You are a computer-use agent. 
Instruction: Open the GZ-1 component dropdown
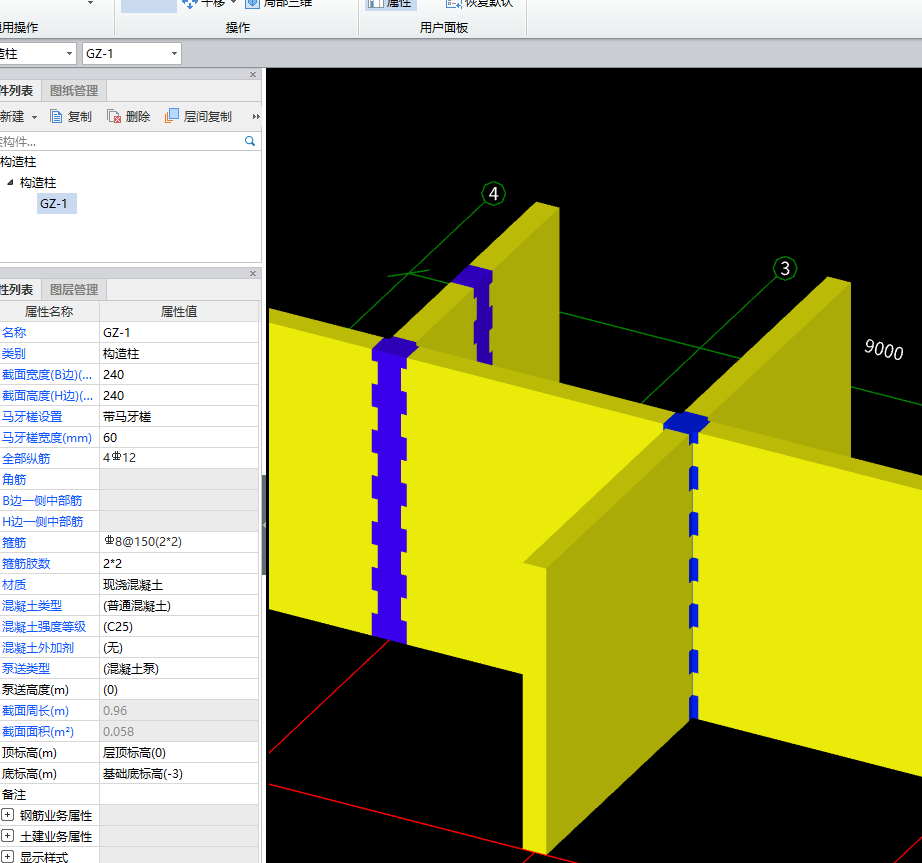[x=174, y=53]
